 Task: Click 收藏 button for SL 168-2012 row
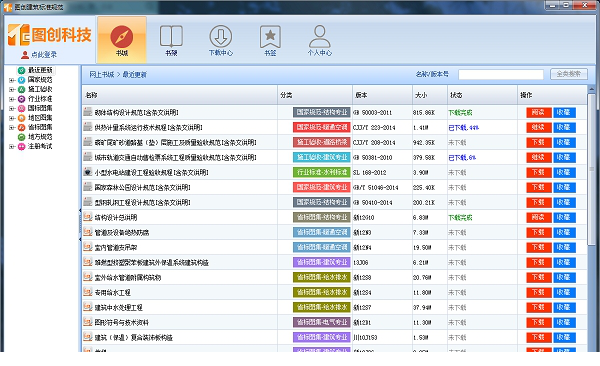[x=564, y=172]
